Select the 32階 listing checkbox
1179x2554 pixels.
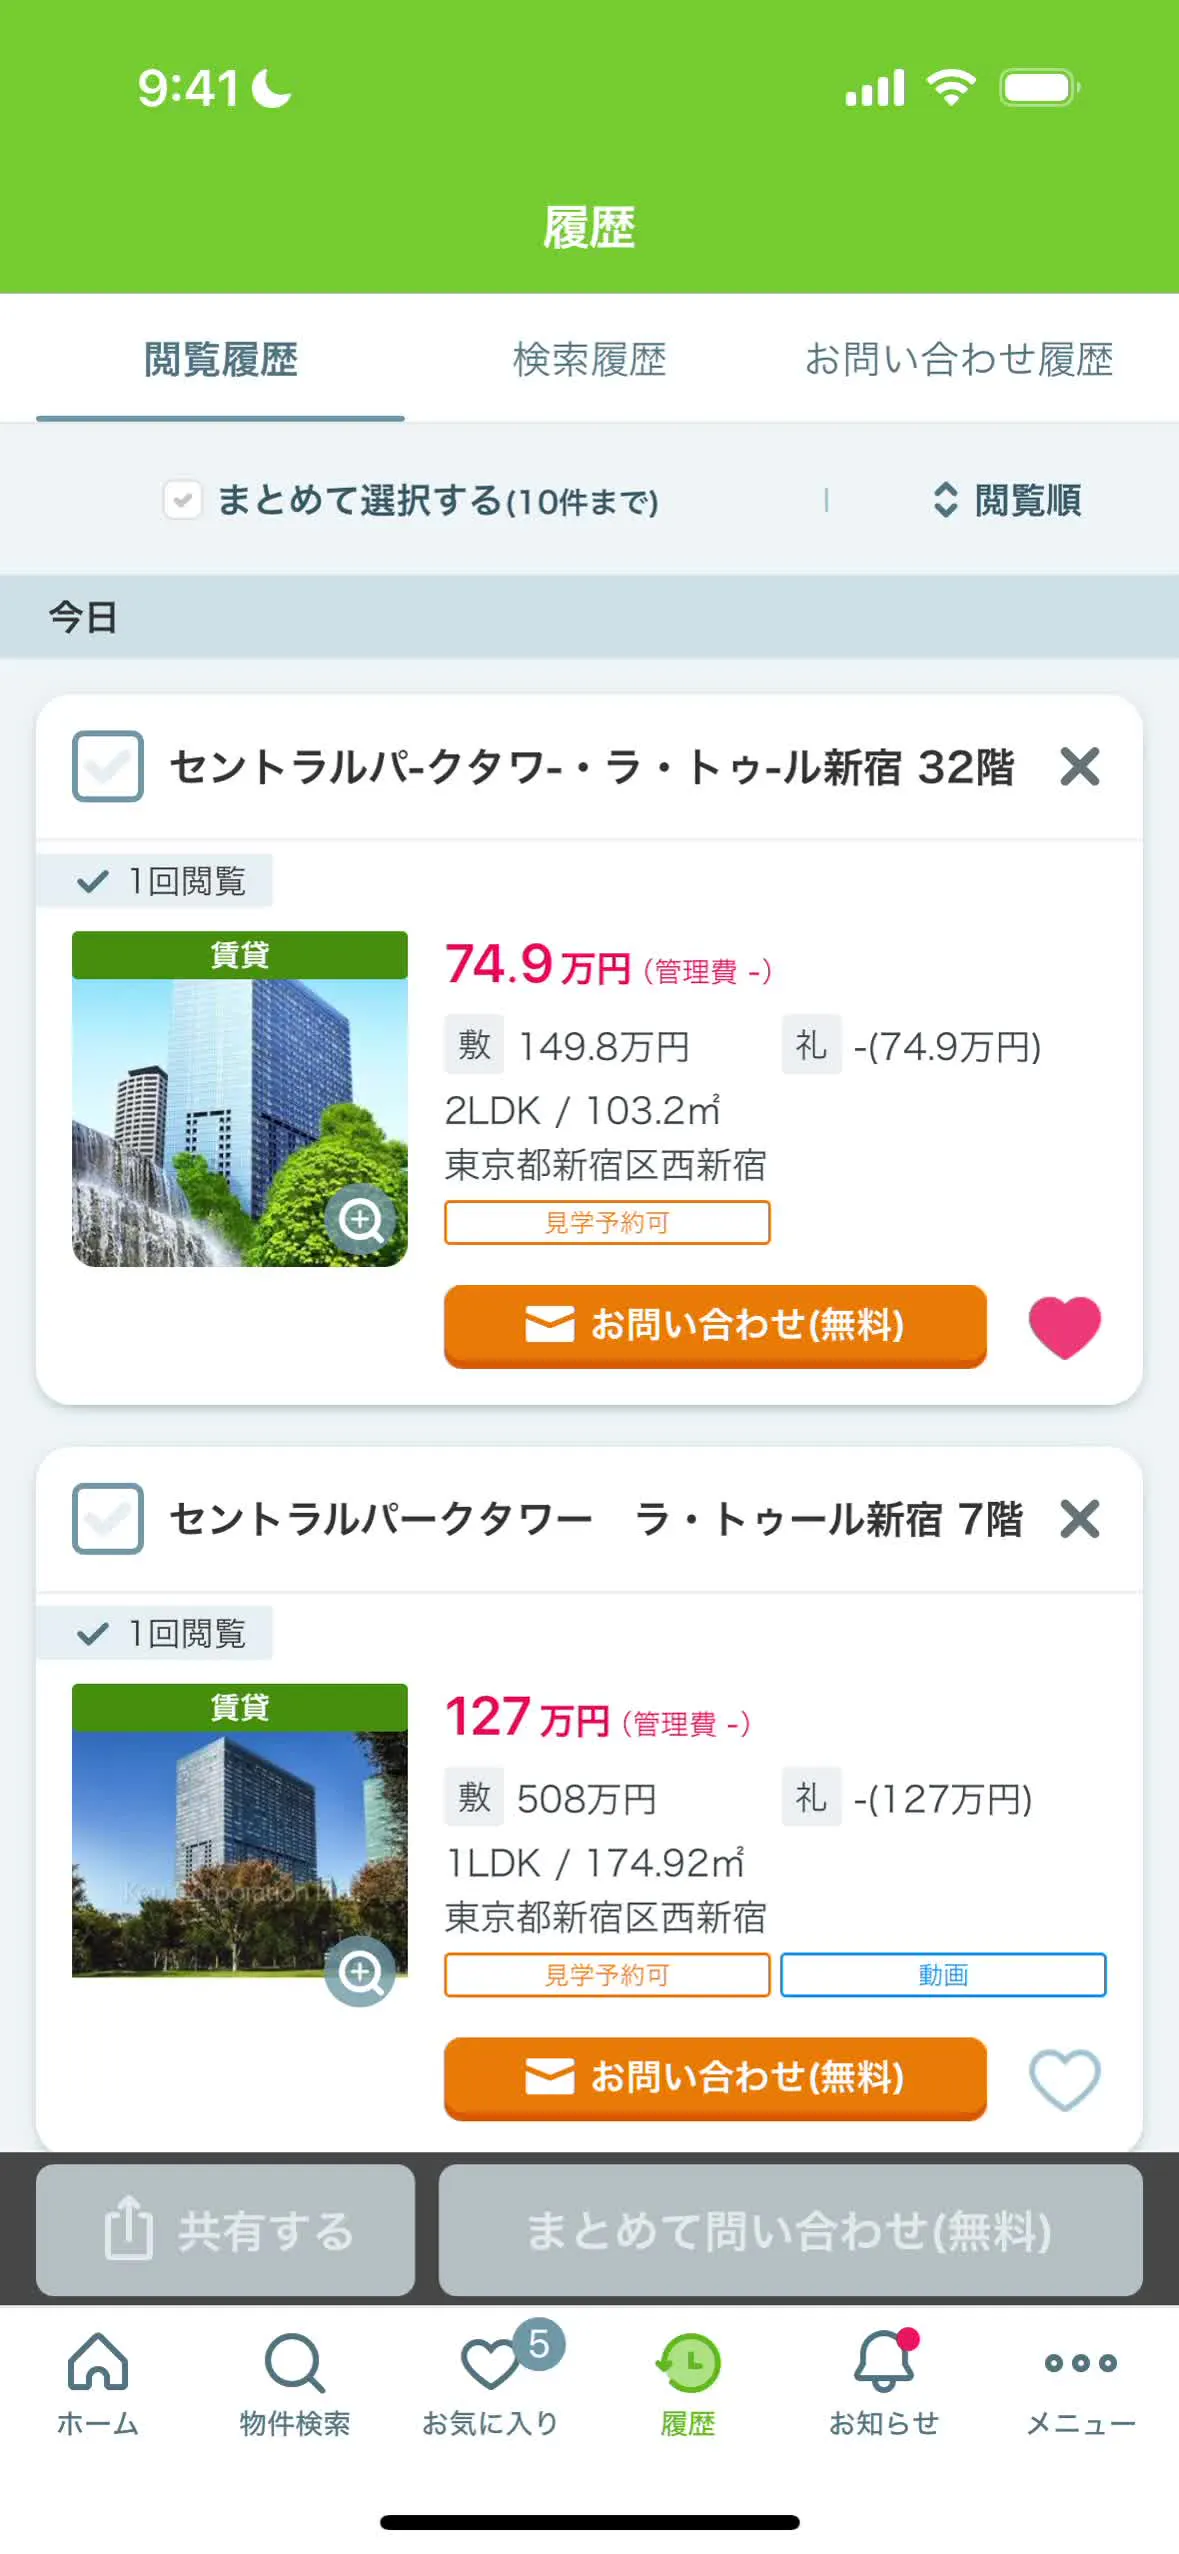click(108, 767)
